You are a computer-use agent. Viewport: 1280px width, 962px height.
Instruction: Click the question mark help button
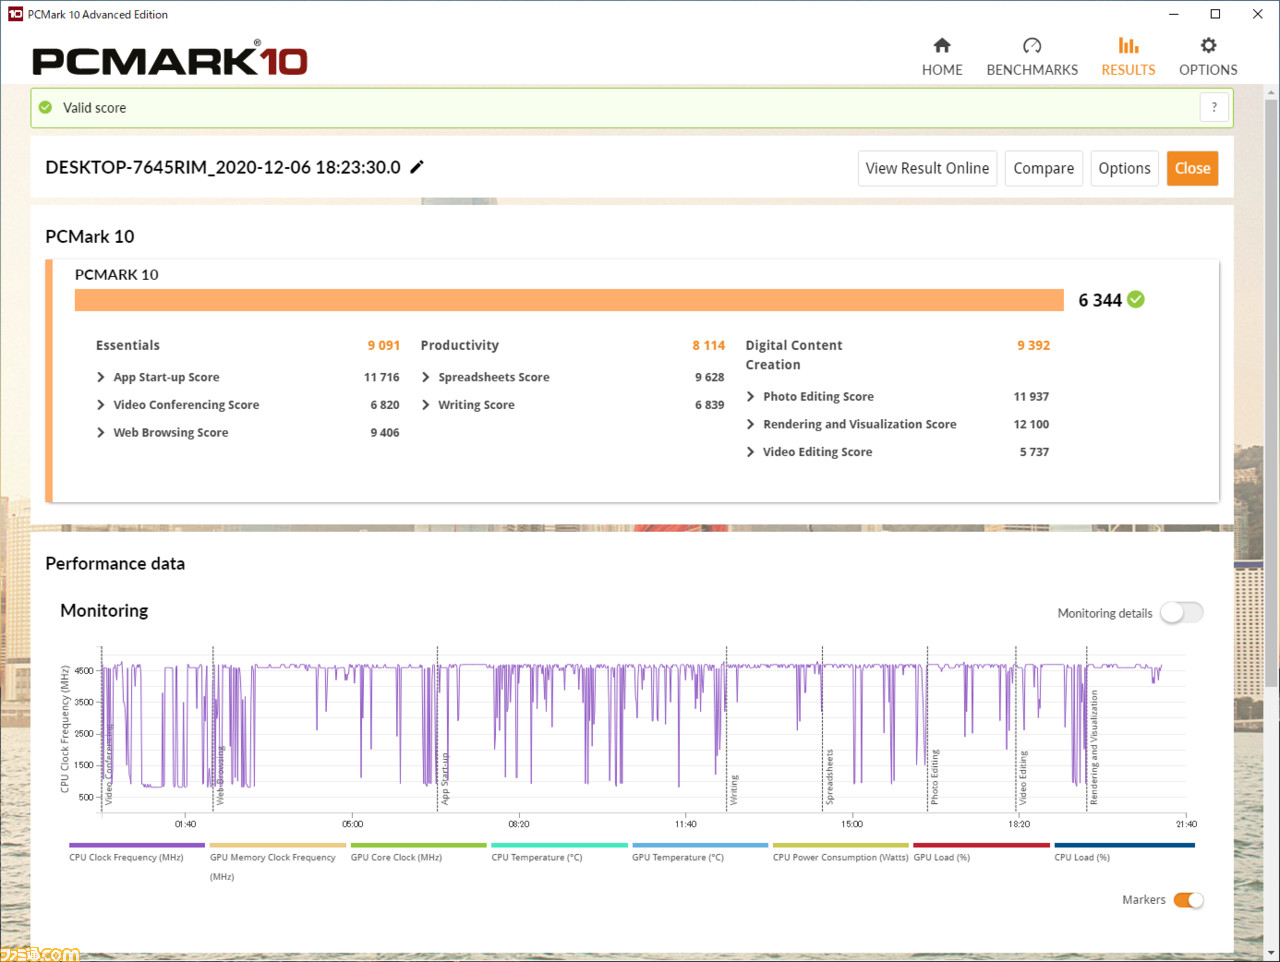[1214, 107]
